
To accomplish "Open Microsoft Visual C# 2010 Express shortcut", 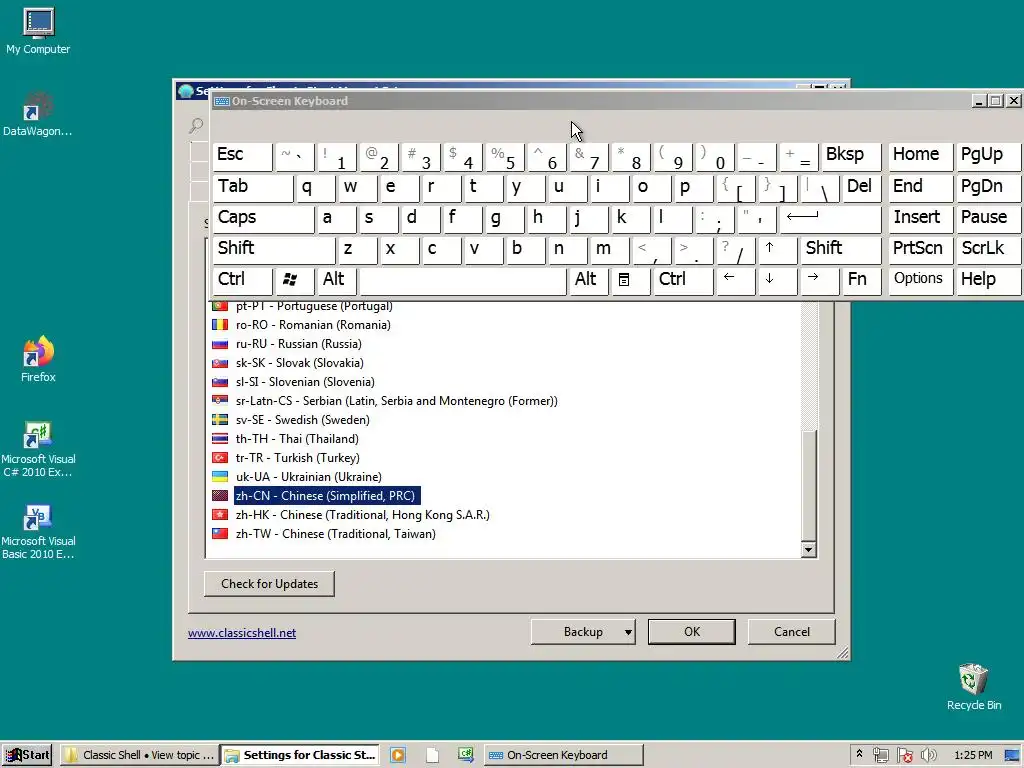I will click(x=38, y=449).
